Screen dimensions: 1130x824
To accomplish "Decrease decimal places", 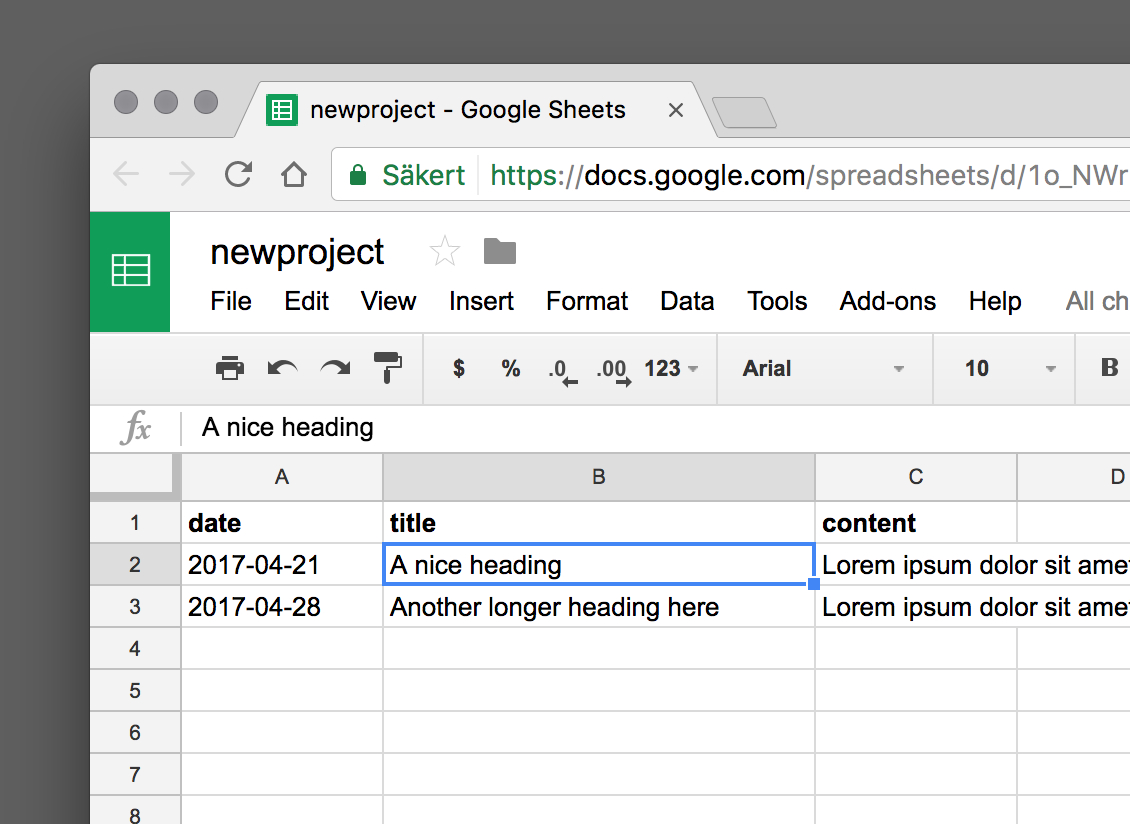I will tap(563, 370).
